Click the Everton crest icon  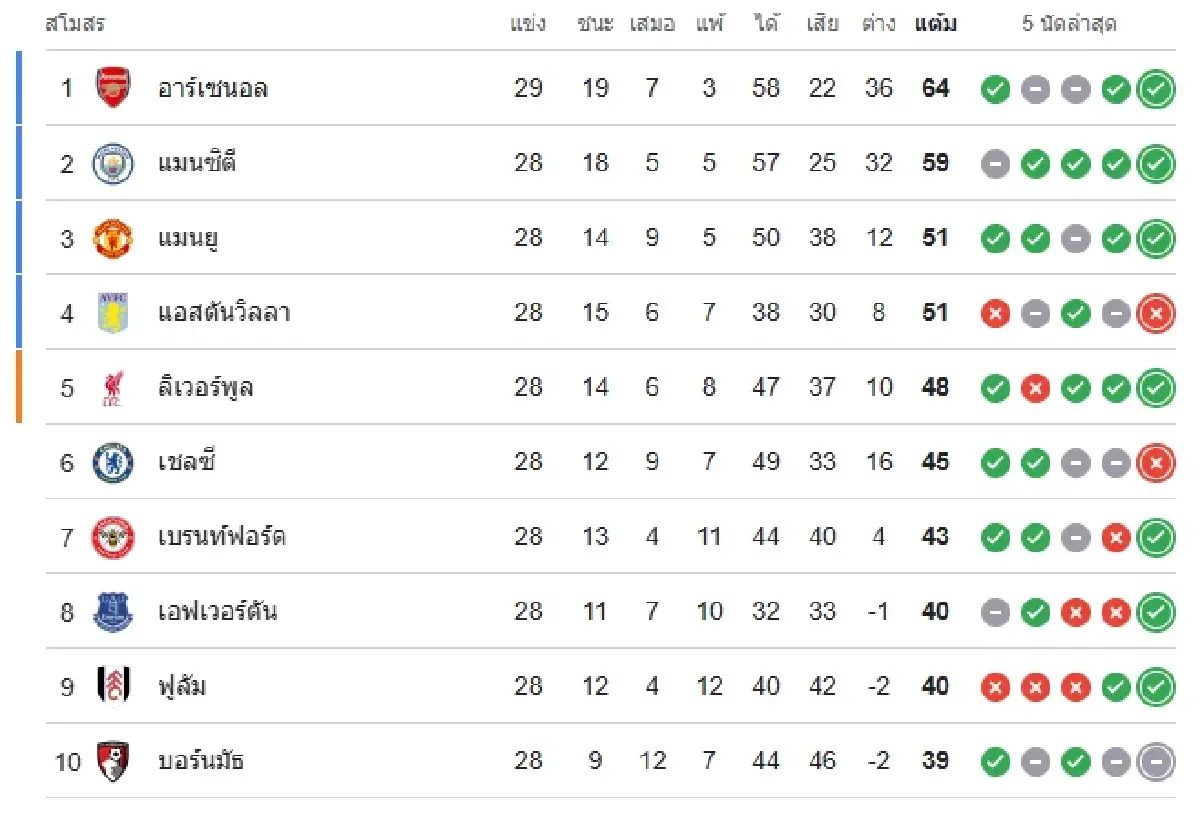(x=113, y=612)
